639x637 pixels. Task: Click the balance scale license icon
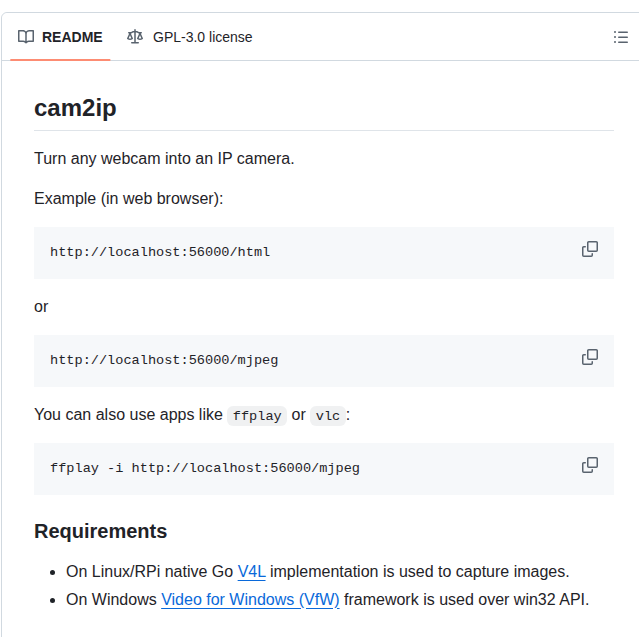(135, 37)
